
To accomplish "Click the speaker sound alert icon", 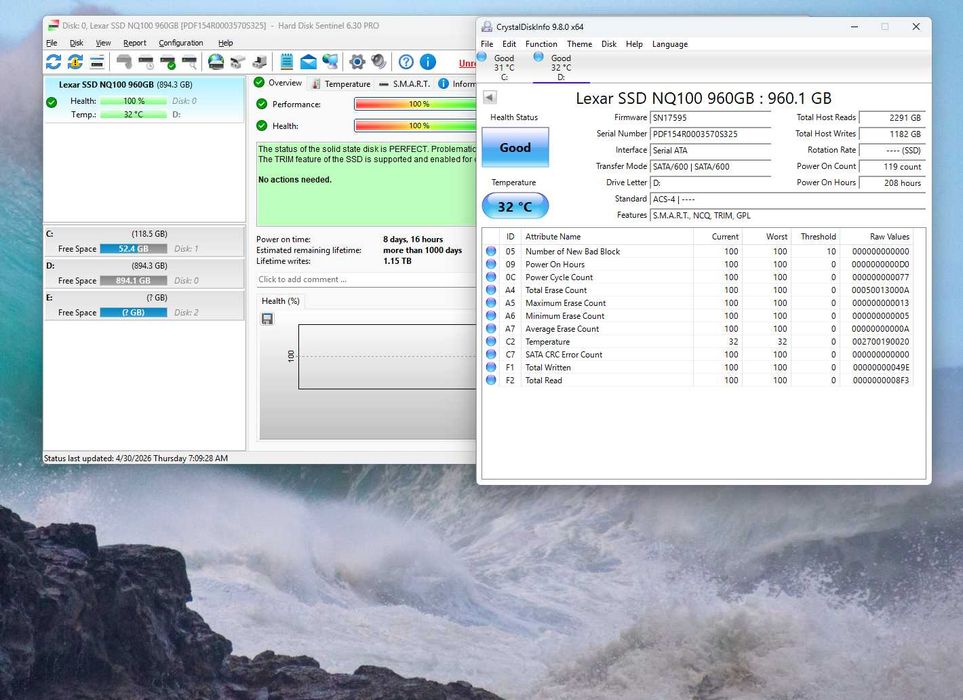I will pyautogui.click(x=379, y=62).
